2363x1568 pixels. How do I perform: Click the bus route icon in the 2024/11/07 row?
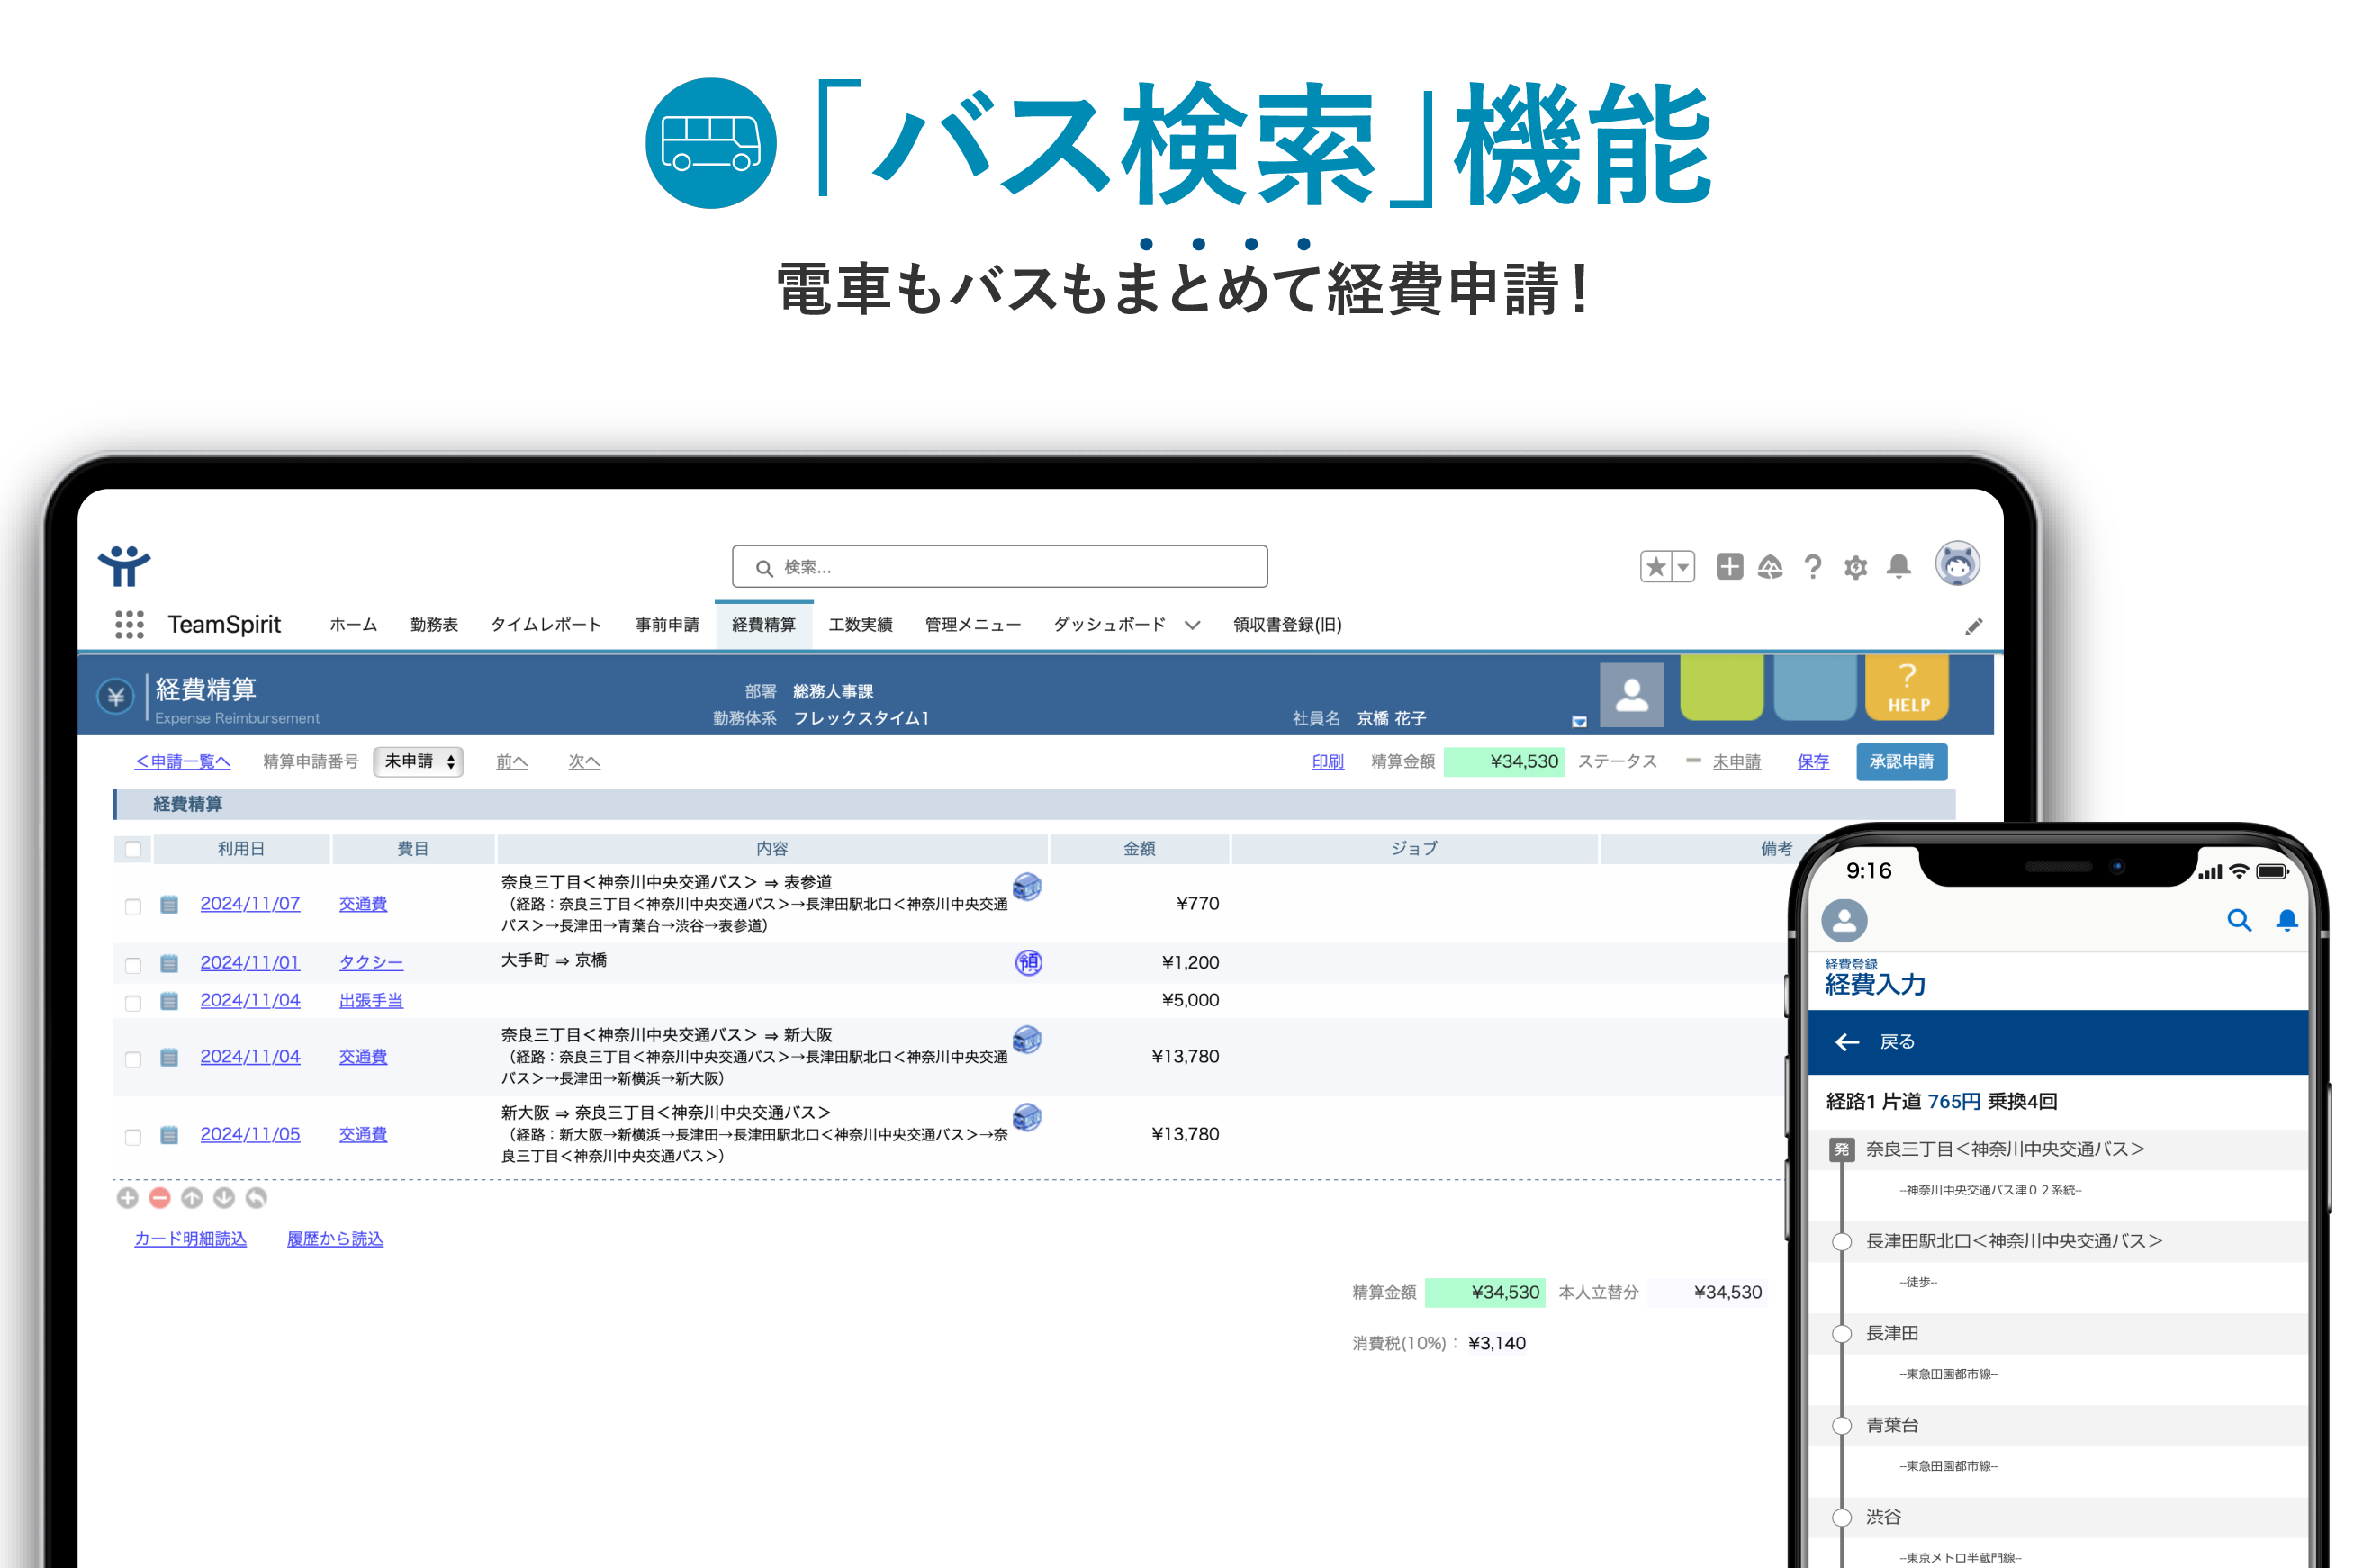(1026, 887)
